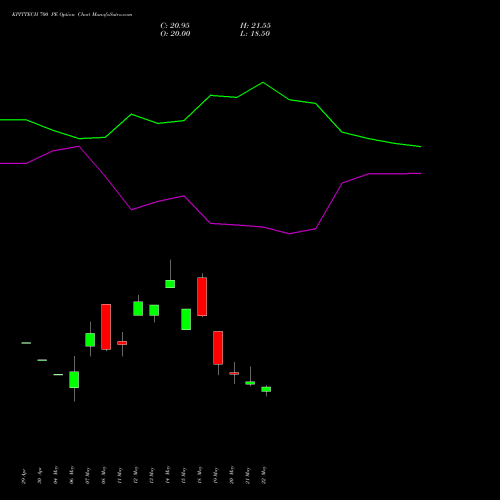Click the 15 May date label
500x500 pixels.
point(184,475)
